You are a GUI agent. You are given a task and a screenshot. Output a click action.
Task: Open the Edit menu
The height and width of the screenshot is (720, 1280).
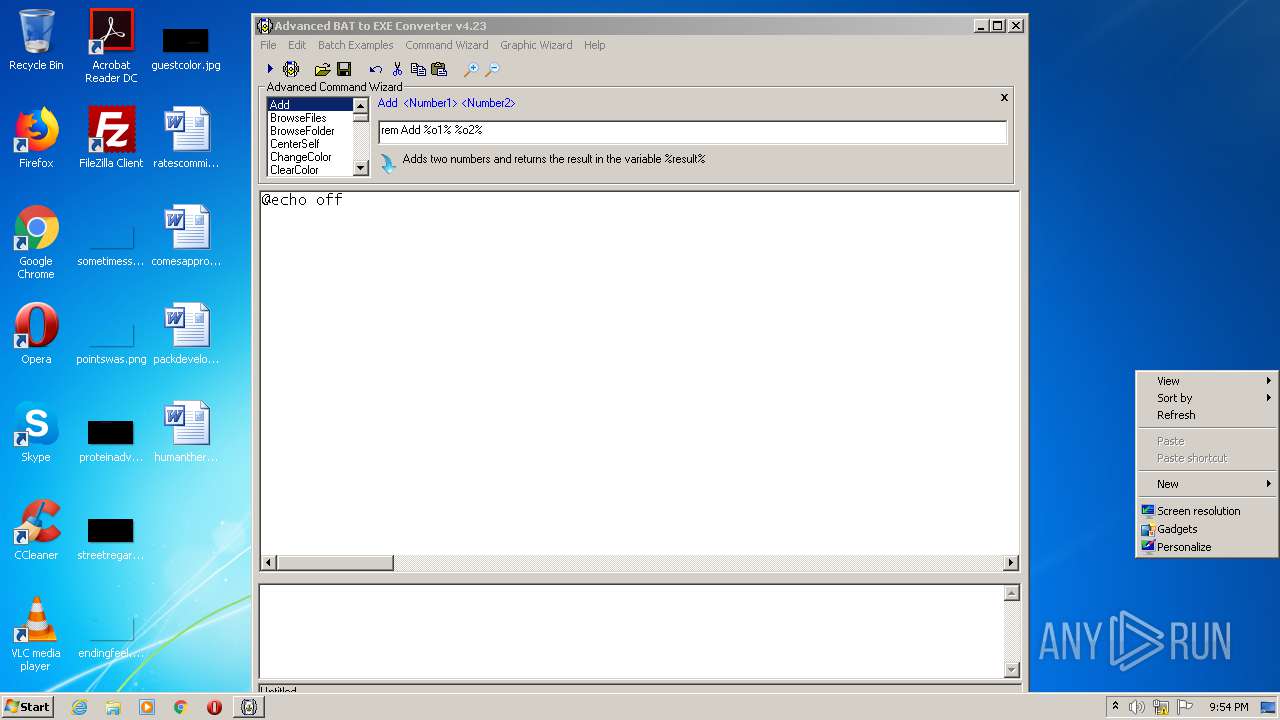(x=297, y=45)
